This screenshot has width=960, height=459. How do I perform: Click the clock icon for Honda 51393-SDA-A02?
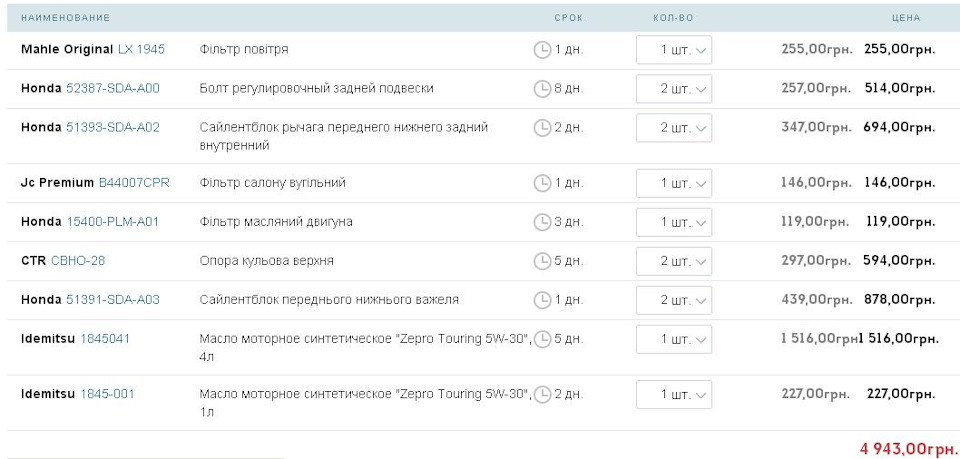[542, 128]
